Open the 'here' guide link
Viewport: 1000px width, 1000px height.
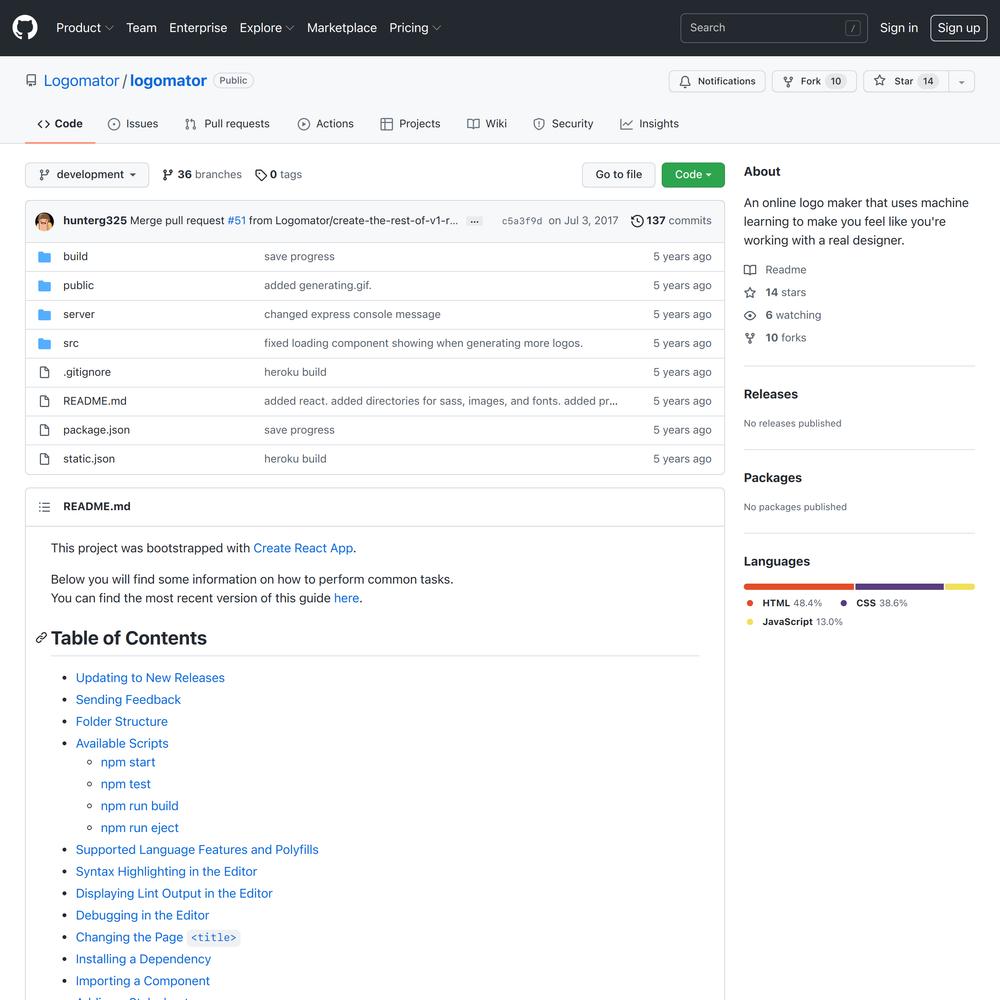tap(346, 598)
